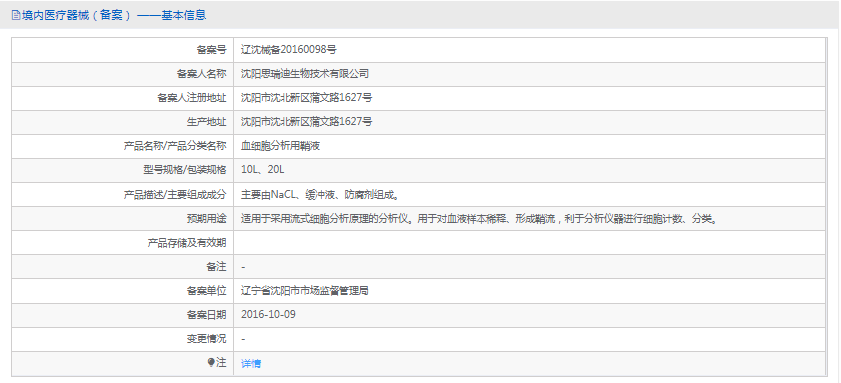Click the 备案人注册地址 value 沈阳市沈北新区蒲文路1627号
The width and height of the screenshot is (841, 383).
pos(307,98)
